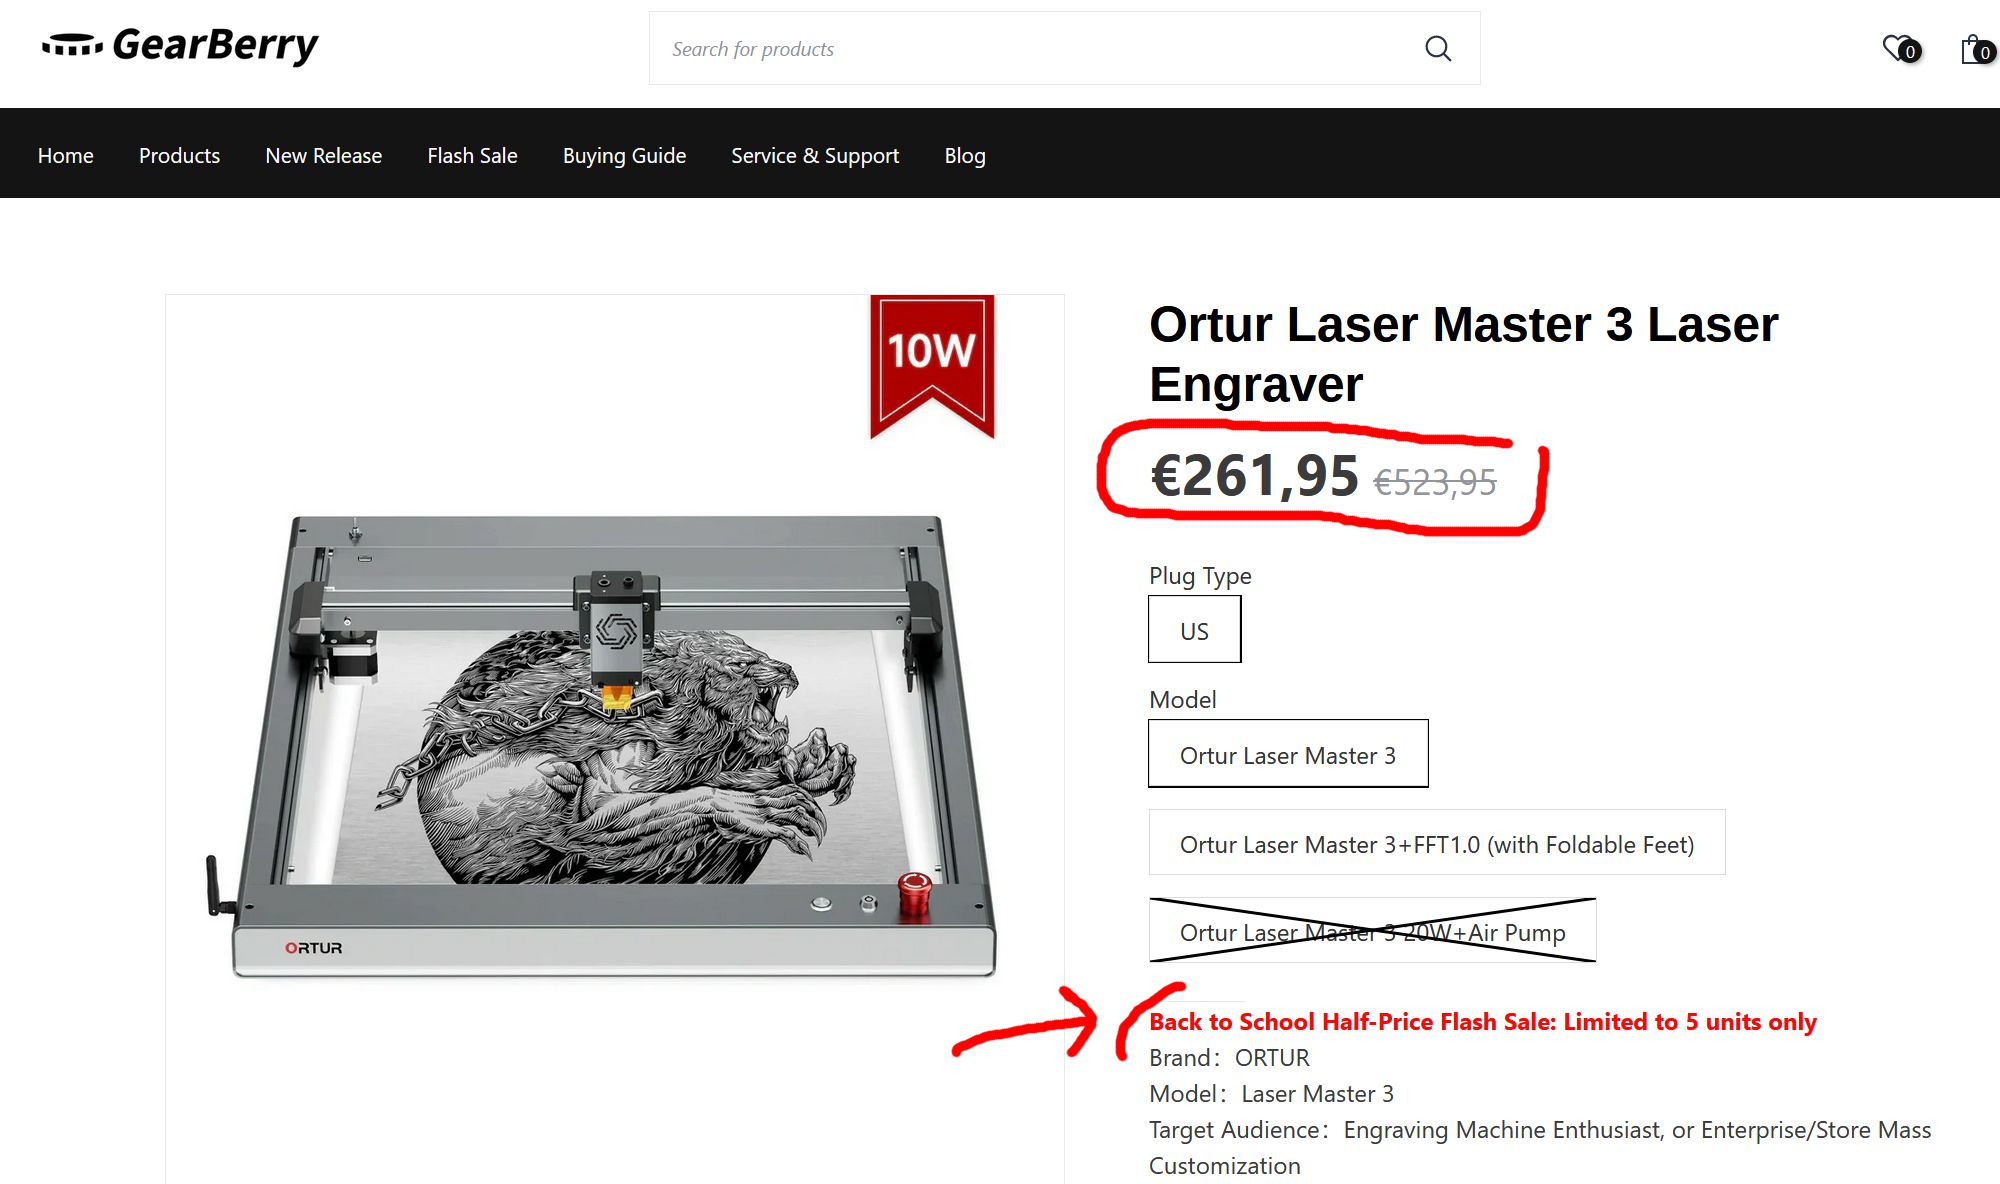Open the Products menu
This screenshot has width=2000, height=1184.
(179, 155)
